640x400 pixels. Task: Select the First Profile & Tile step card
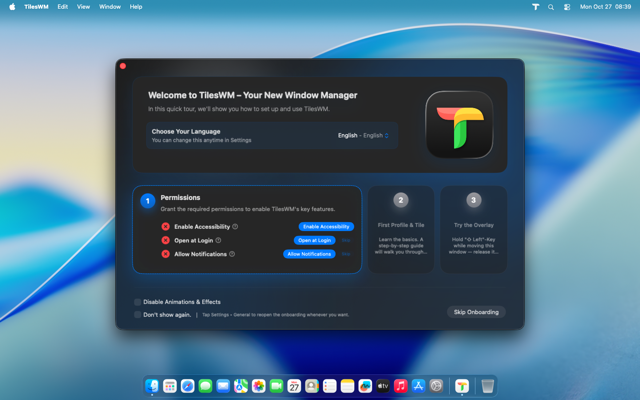pos(401,229)
